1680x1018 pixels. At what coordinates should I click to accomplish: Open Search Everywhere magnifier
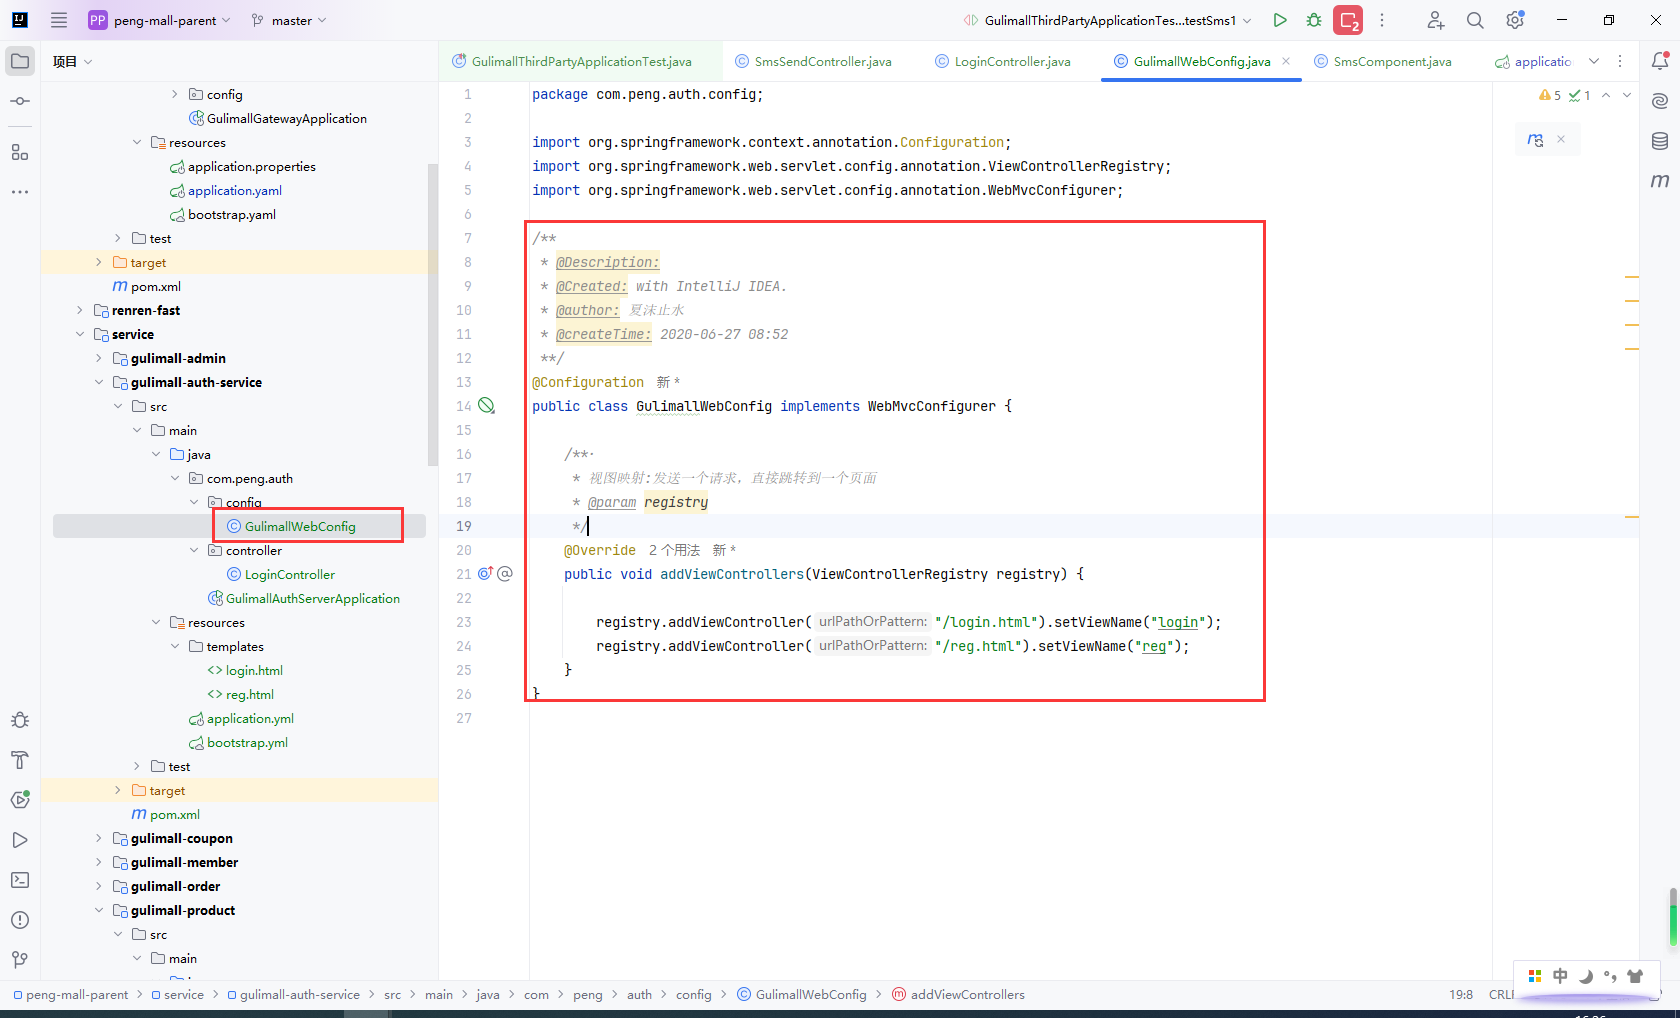coord(1475,20)
